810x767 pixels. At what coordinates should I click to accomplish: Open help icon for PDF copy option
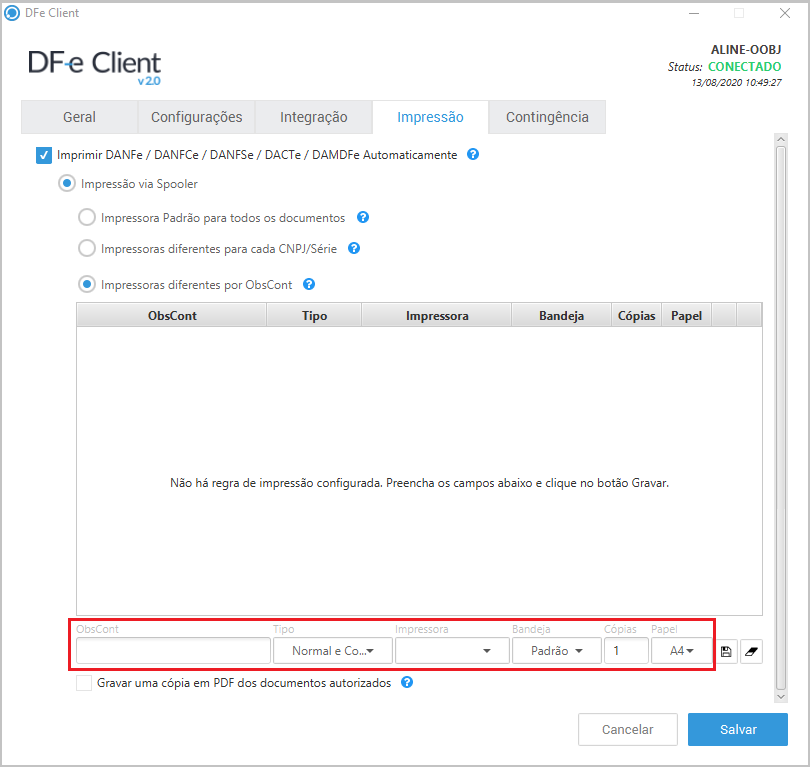407,683
